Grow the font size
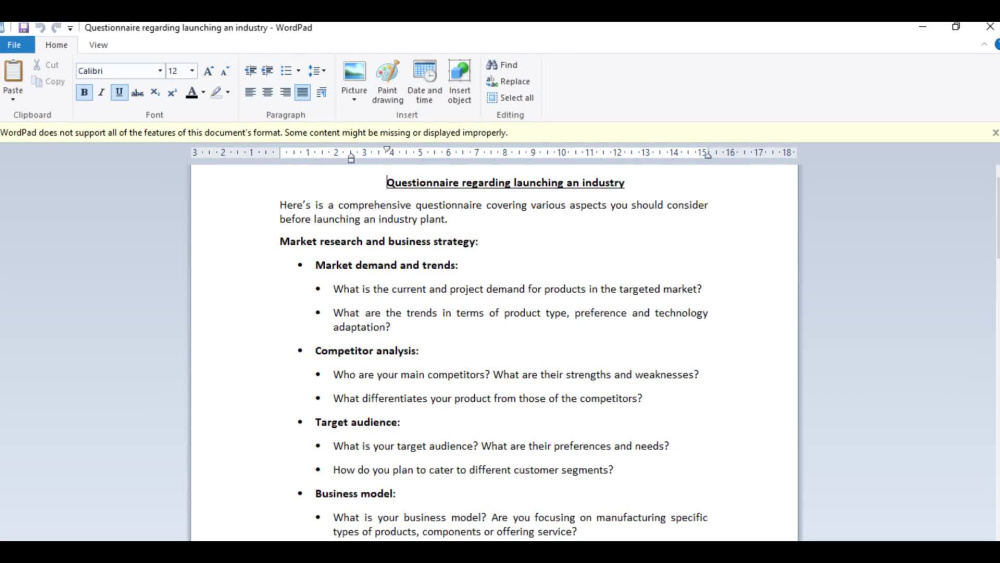 tap(208, 71)
